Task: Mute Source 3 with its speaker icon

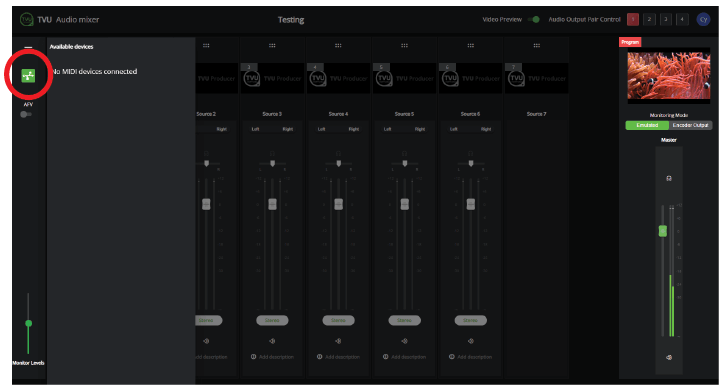Action: click(272, 341)
